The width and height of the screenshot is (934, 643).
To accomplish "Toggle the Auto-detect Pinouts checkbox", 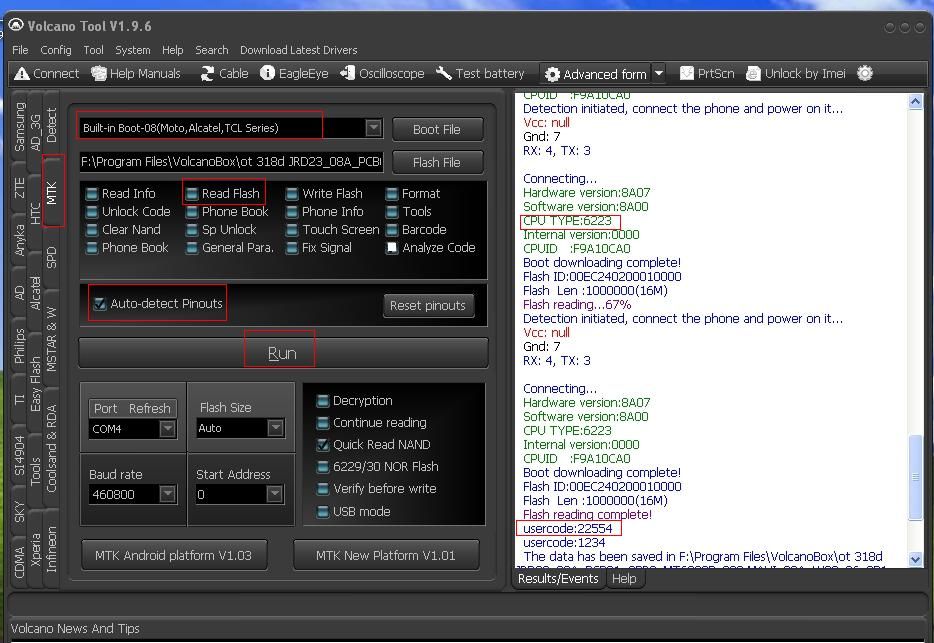I will (99, 304).
